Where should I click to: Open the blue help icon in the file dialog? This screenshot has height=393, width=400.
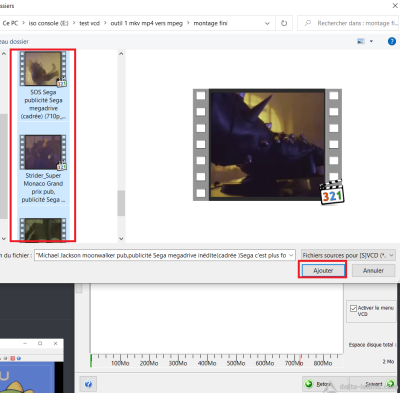392,41
